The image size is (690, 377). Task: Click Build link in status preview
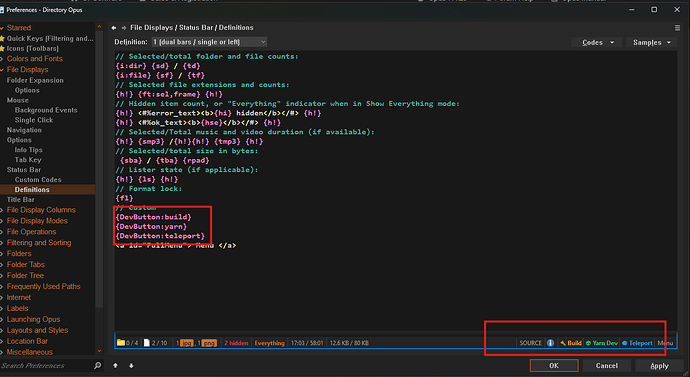coord(571,343)
